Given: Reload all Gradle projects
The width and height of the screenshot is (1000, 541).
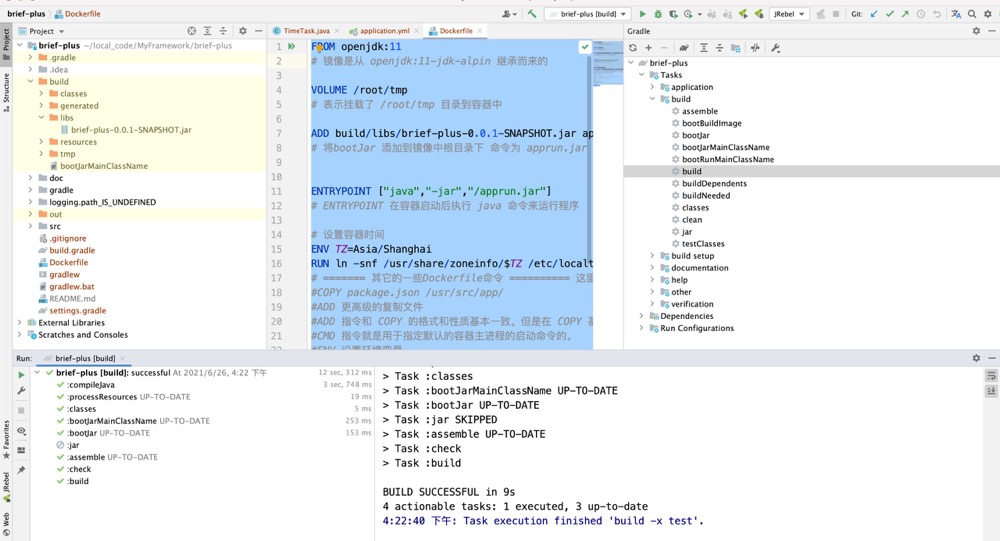Looking at the screenshot, I should (633, 47).
